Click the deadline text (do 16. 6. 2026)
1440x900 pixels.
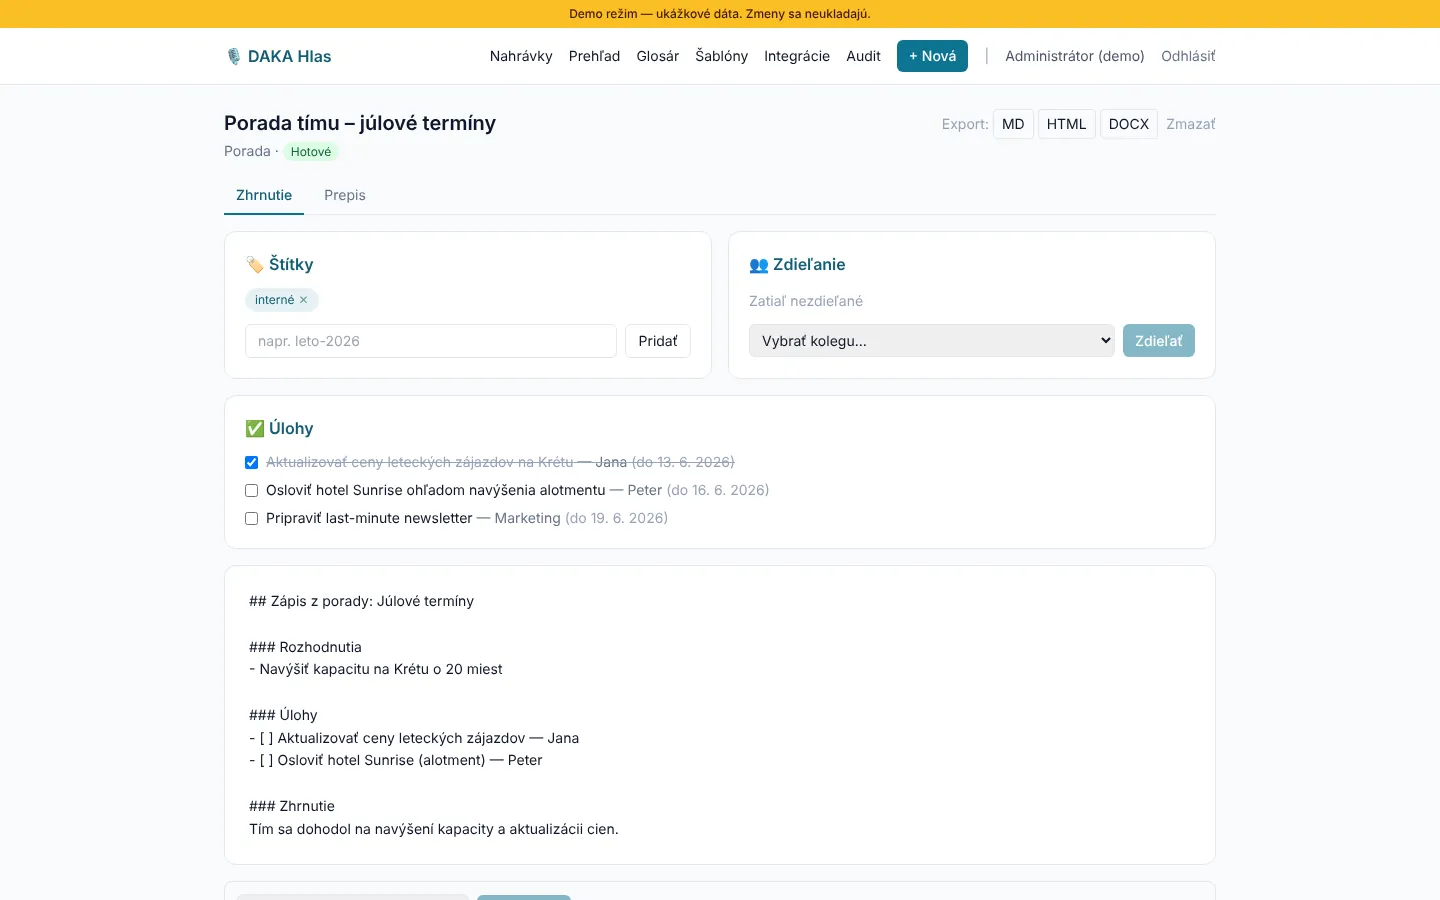pyautogui.click(x=718, y=490)
